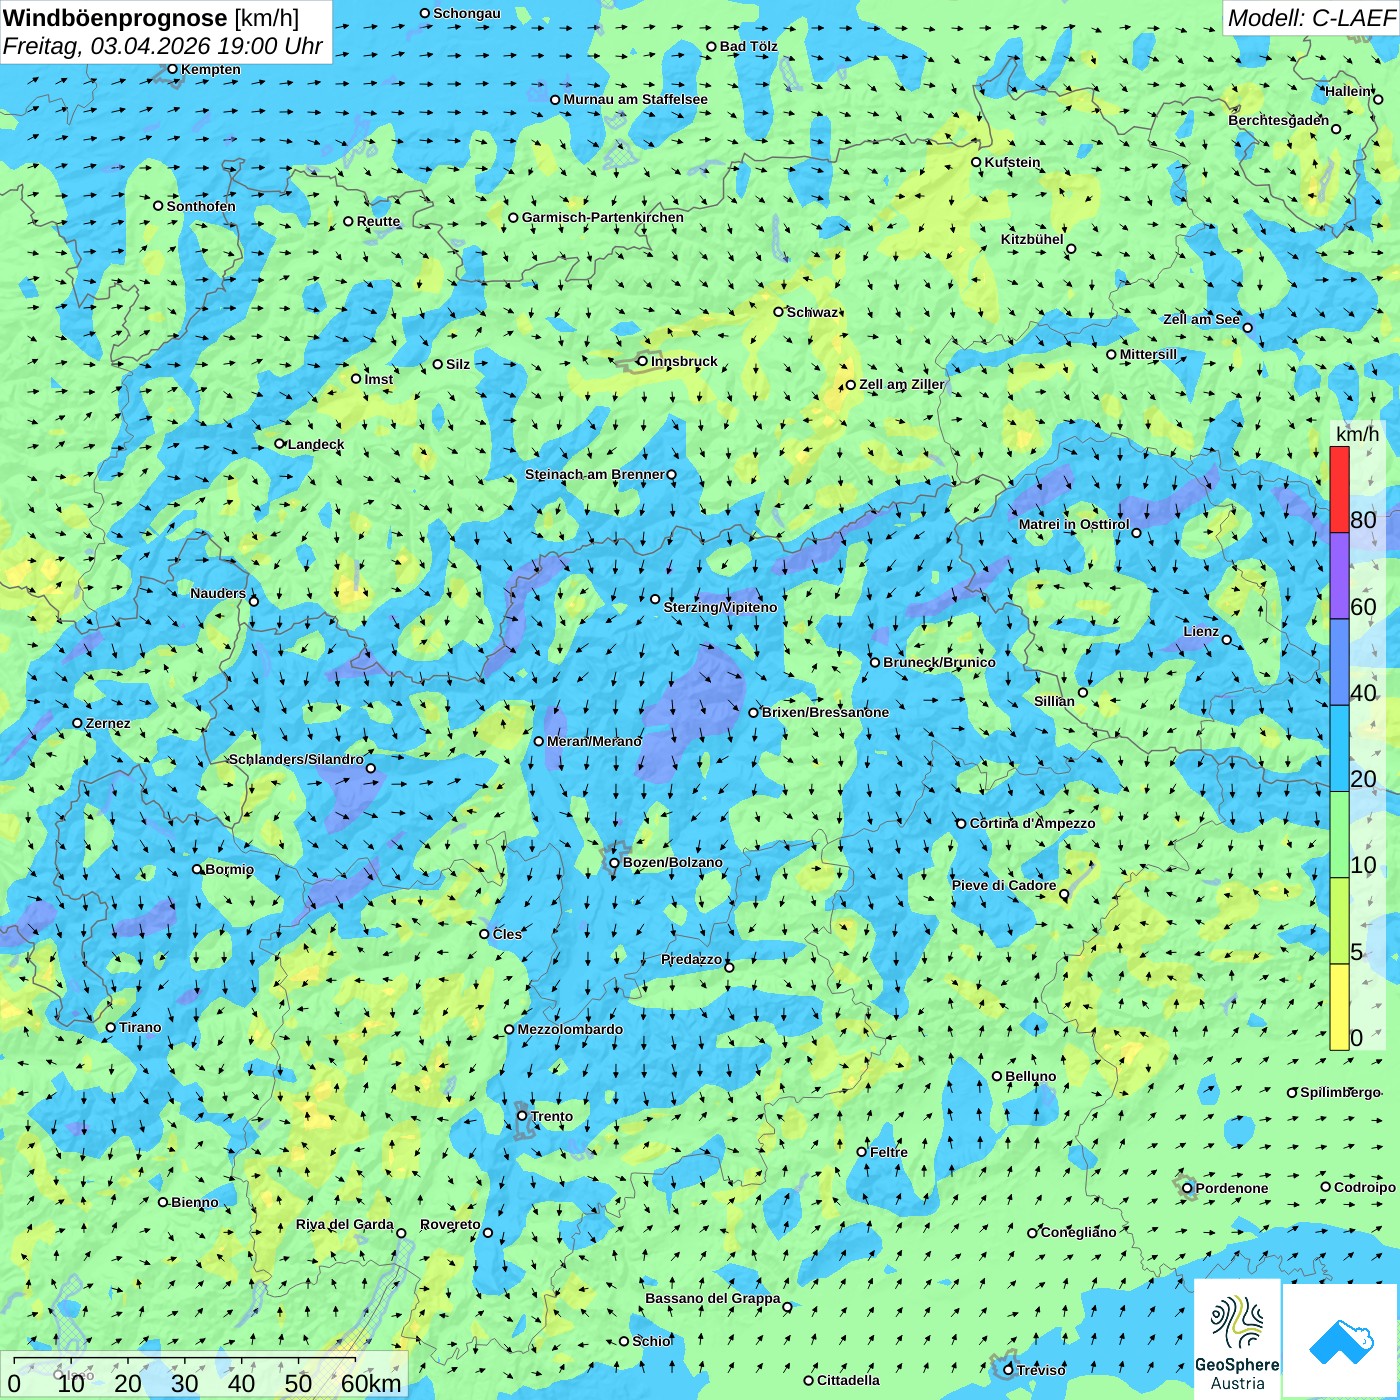The width and height of the screenshot is (1400, 1400).
Task: Click the Matrei in Osttirol label
Action: (1074, 524)
